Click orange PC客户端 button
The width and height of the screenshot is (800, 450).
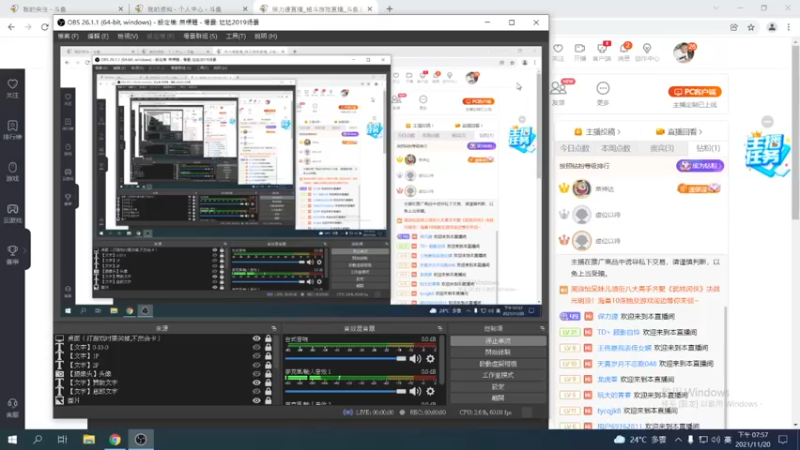tap(694, 92)
